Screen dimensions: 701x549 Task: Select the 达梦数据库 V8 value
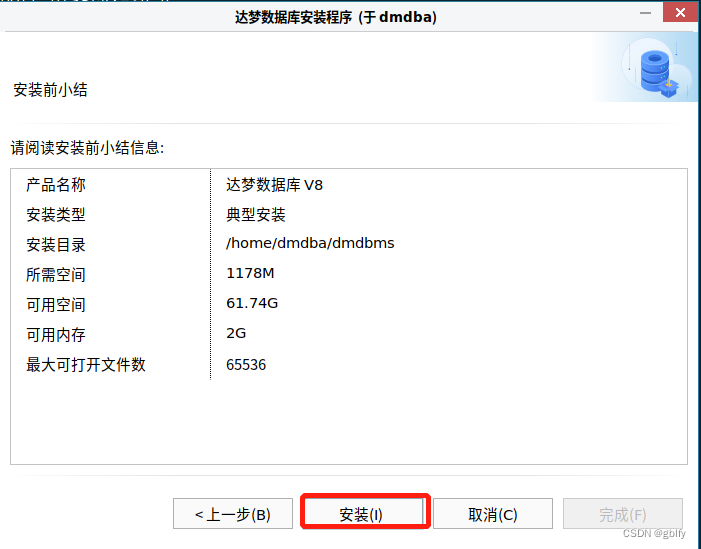click(274, 185)
